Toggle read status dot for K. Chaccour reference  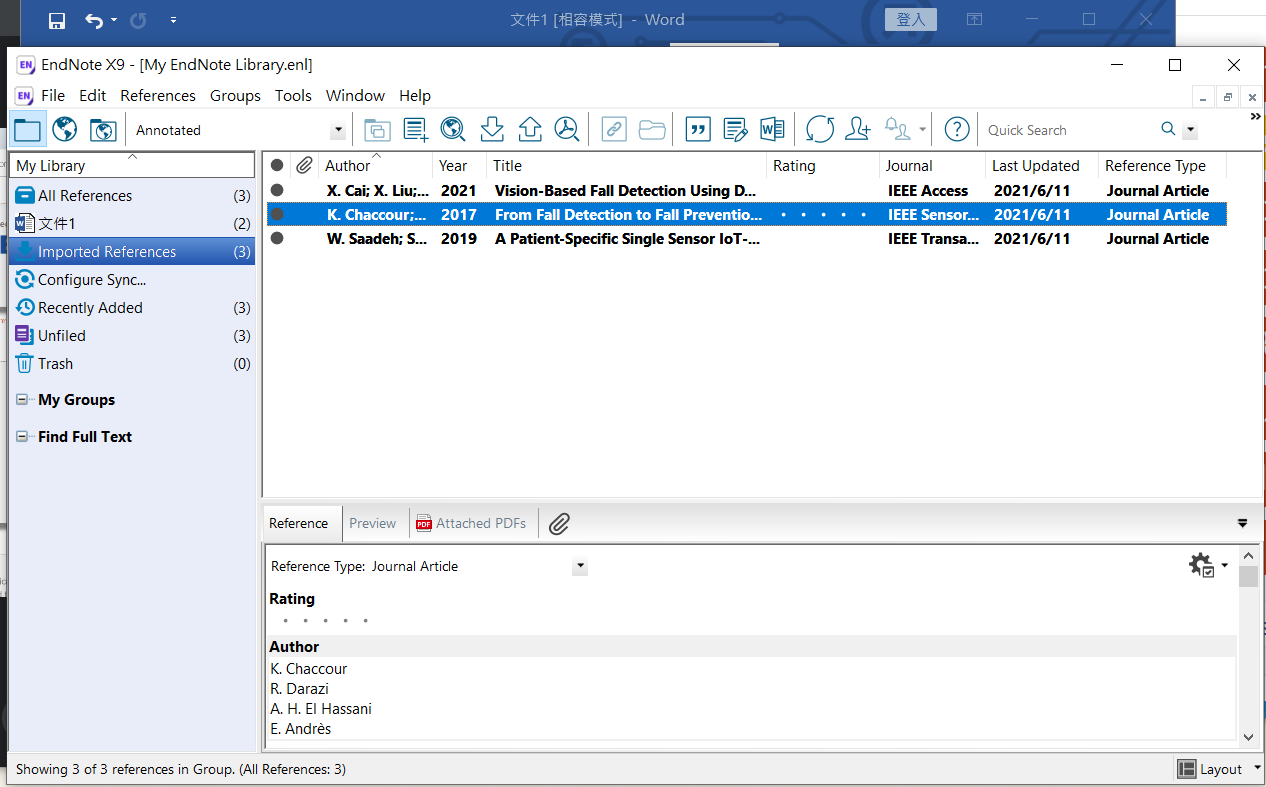click(x=277, y=214)
